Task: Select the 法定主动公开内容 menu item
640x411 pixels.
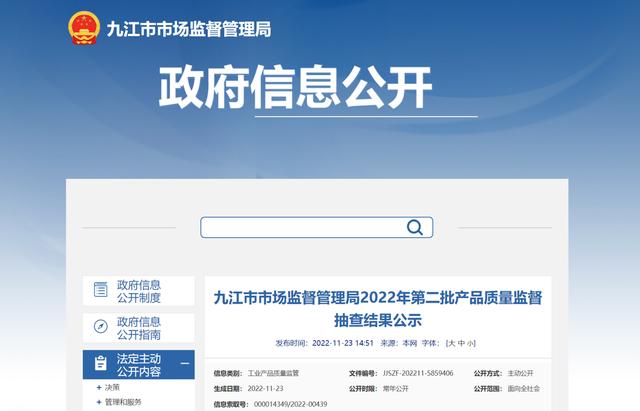Action: pyautogui.click(x=138, y=364)
